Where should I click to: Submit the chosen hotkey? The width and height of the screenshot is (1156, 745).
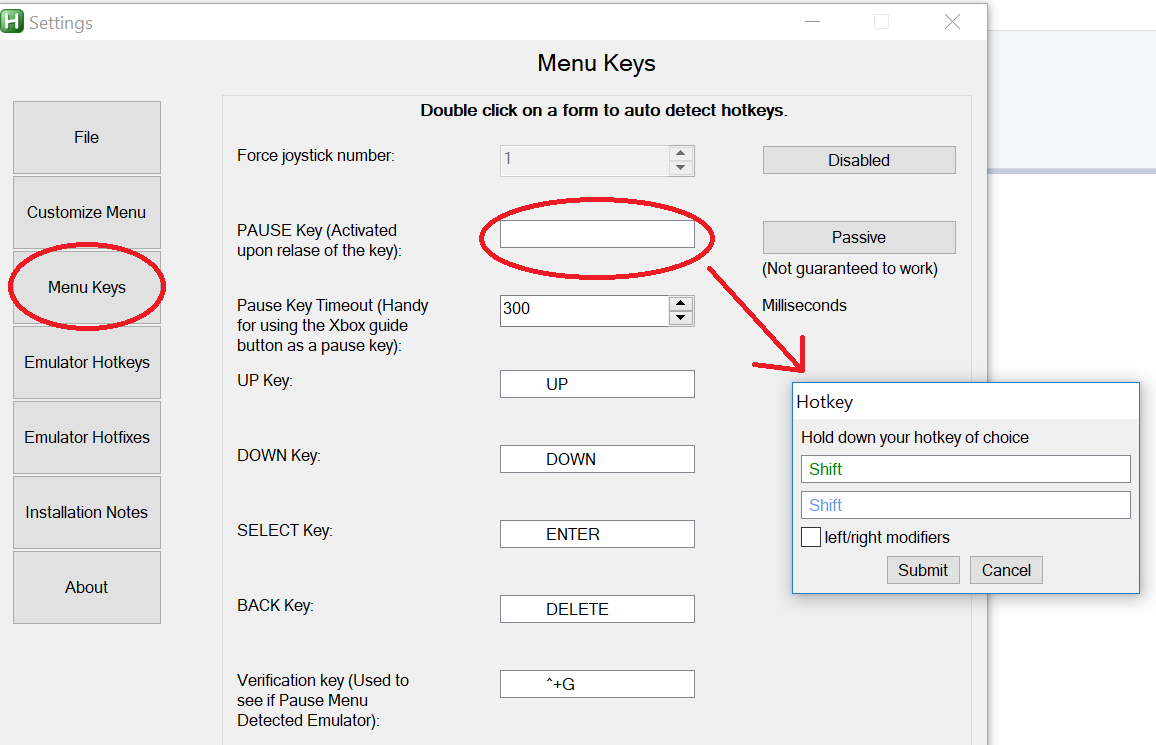923,570
